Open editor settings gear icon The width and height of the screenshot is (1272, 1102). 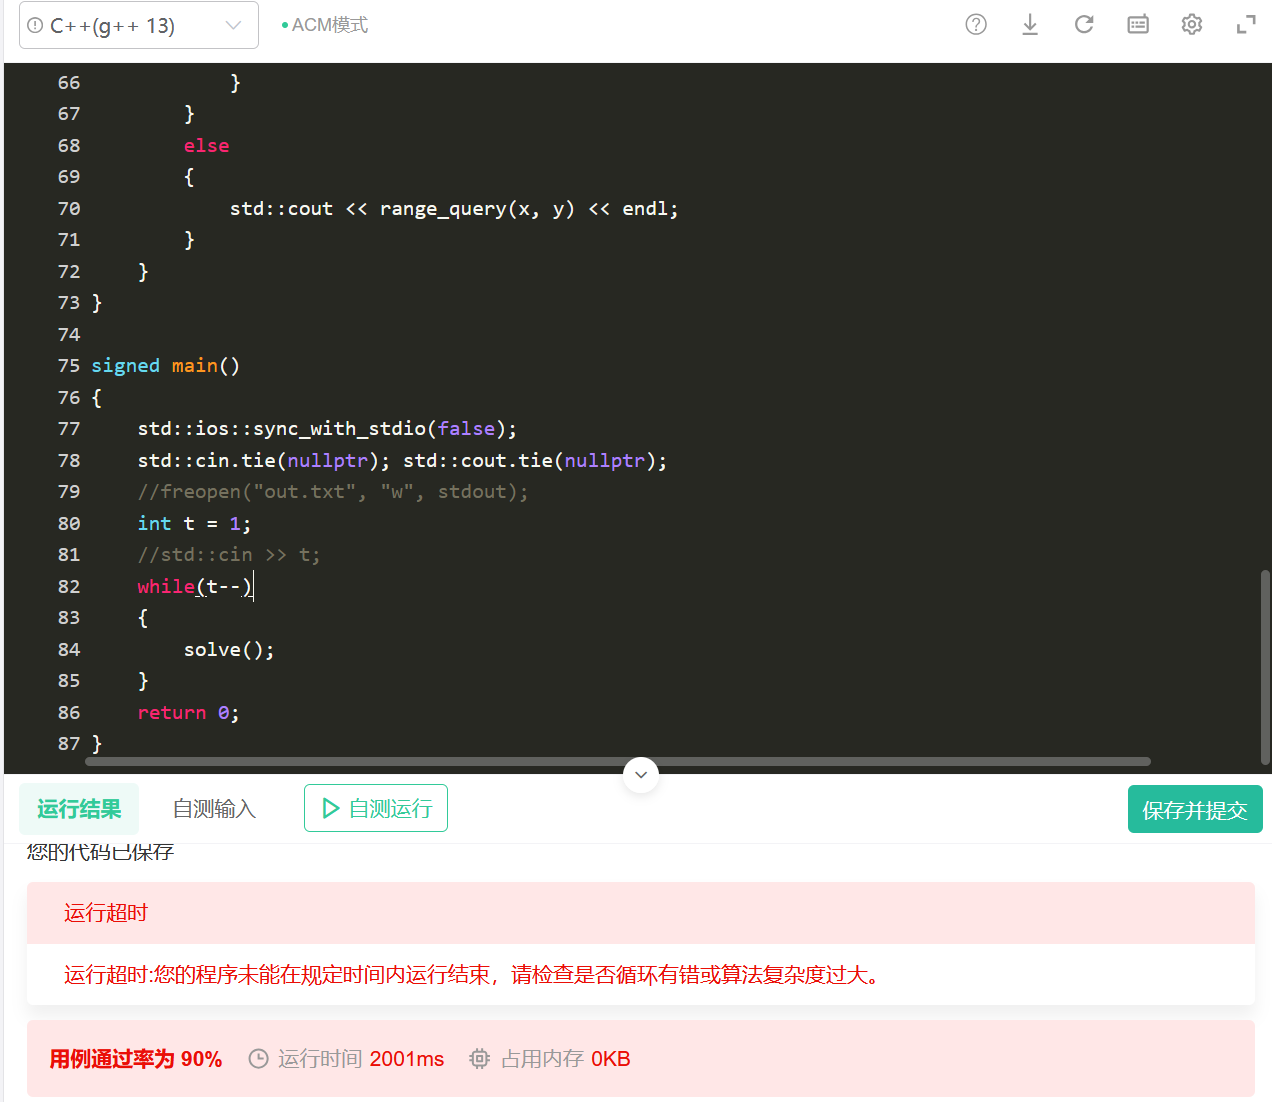1191,25
